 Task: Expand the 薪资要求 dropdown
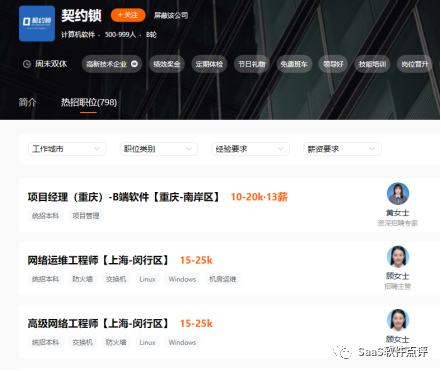click(342, 149)
